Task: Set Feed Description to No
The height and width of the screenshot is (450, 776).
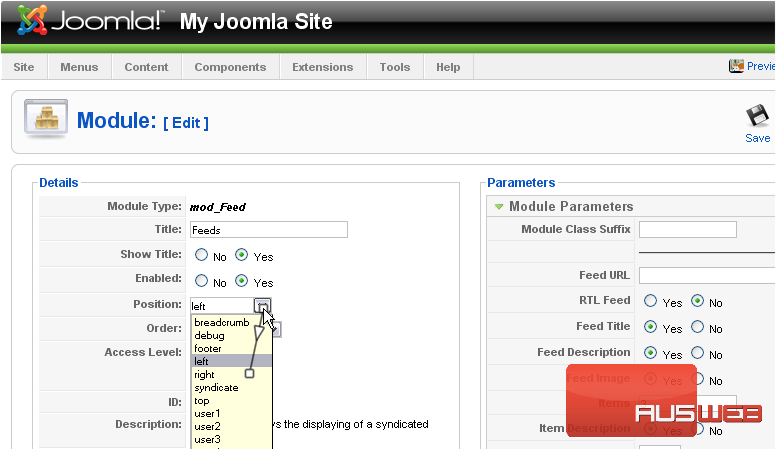Action: 697,353
